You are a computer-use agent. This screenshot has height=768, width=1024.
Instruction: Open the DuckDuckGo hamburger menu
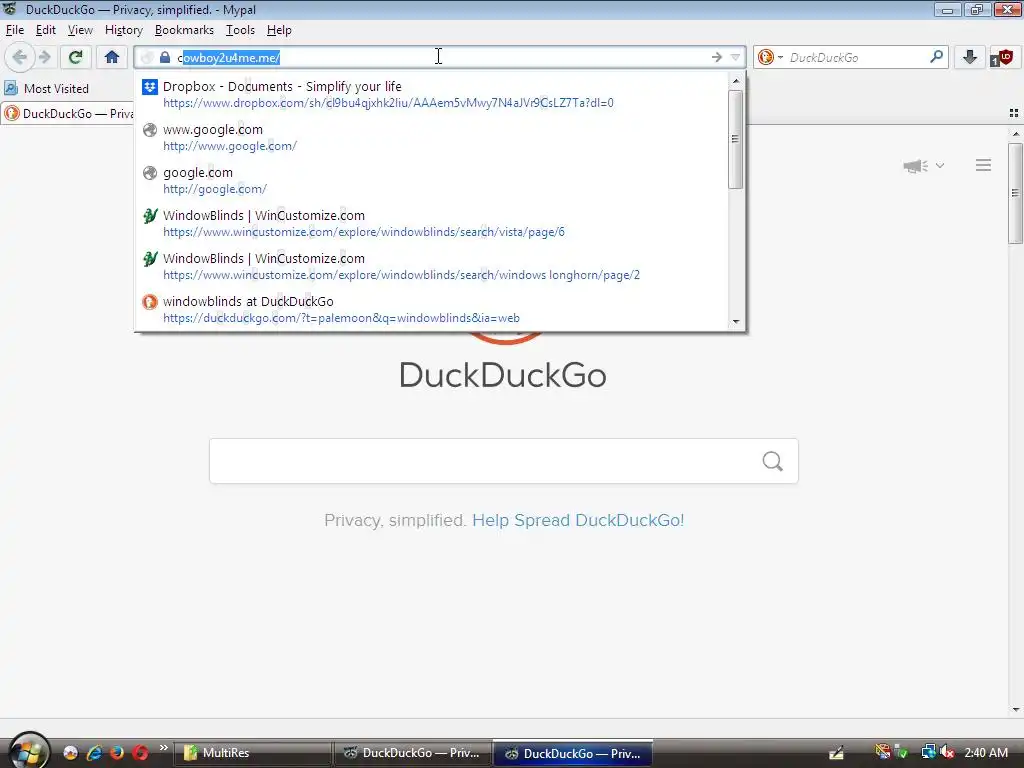[984, 165]
